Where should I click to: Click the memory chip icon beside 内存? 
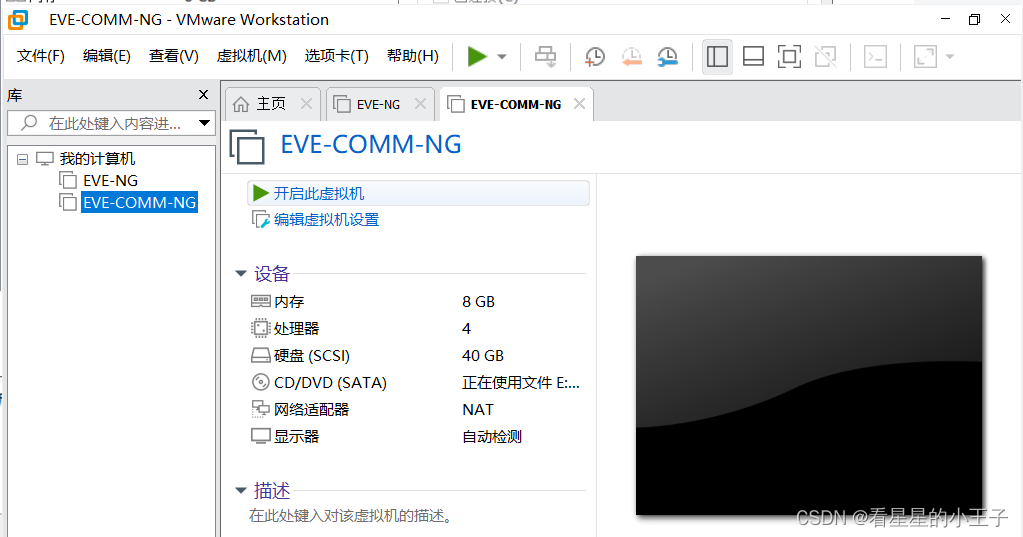tap(260, 301)
